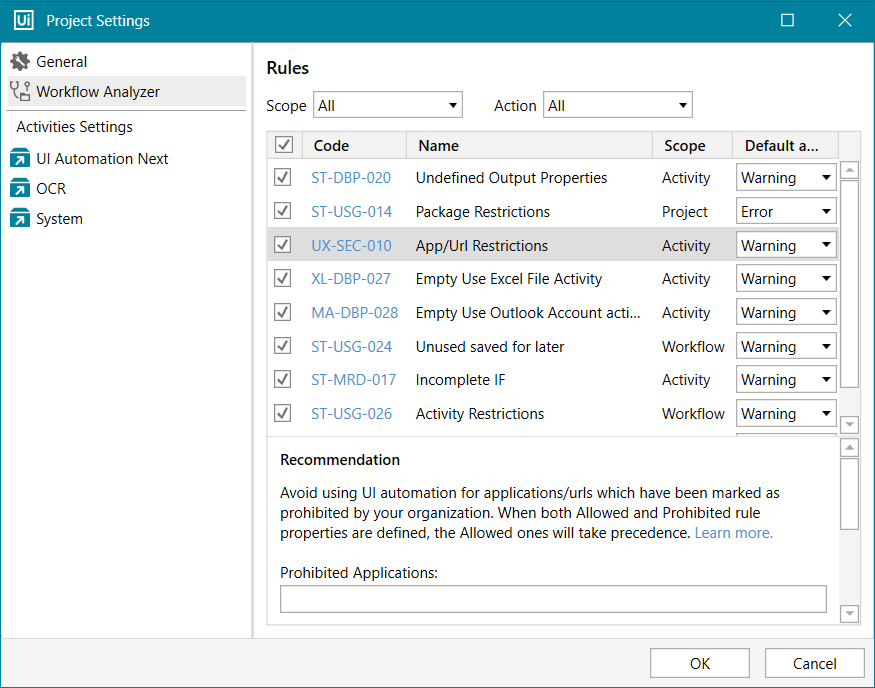This screenshot has height=688, width=875.
Task: Uncheck the UX-SEC-010 rule checkbox
Action: pyautogui.click(x=283, y=244)
